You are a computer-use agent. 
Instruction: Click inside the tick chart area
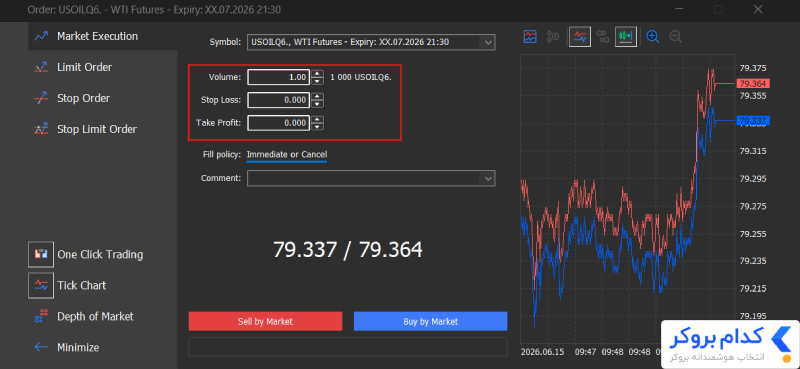coord(628,199)
